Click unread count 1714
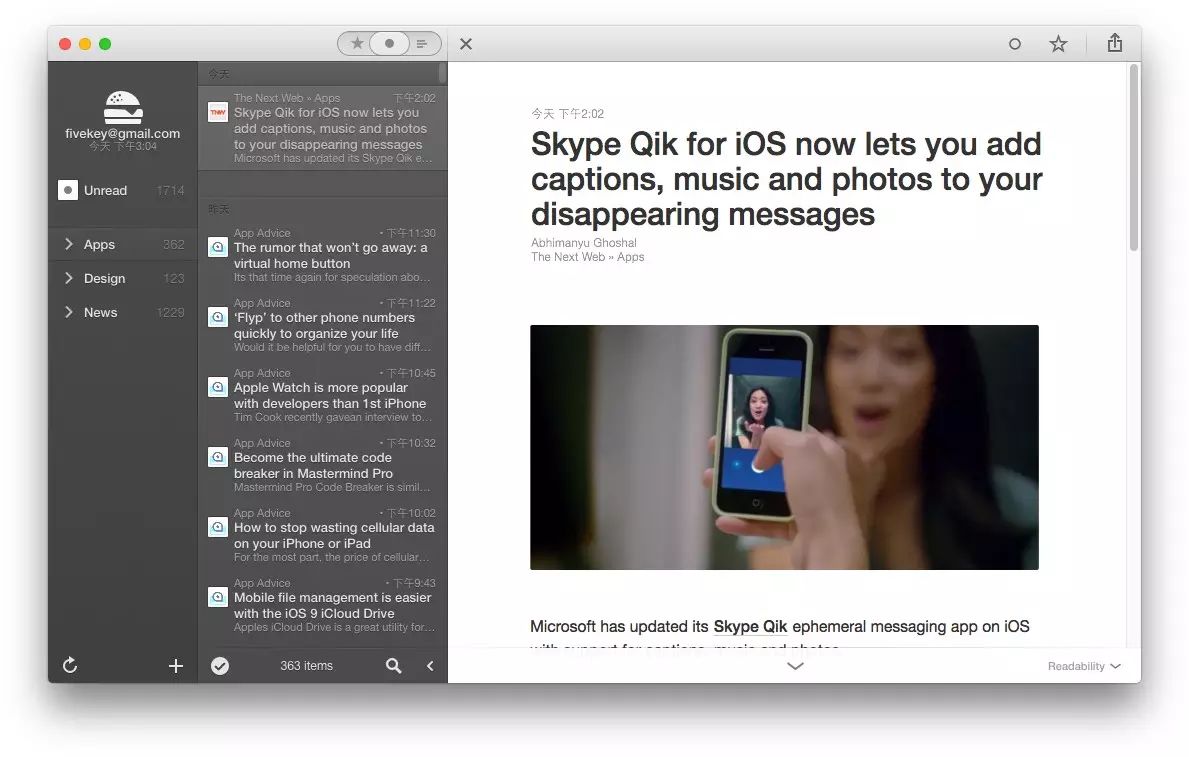The width and height of the screenshot is (1189, 757). [171, 190]
